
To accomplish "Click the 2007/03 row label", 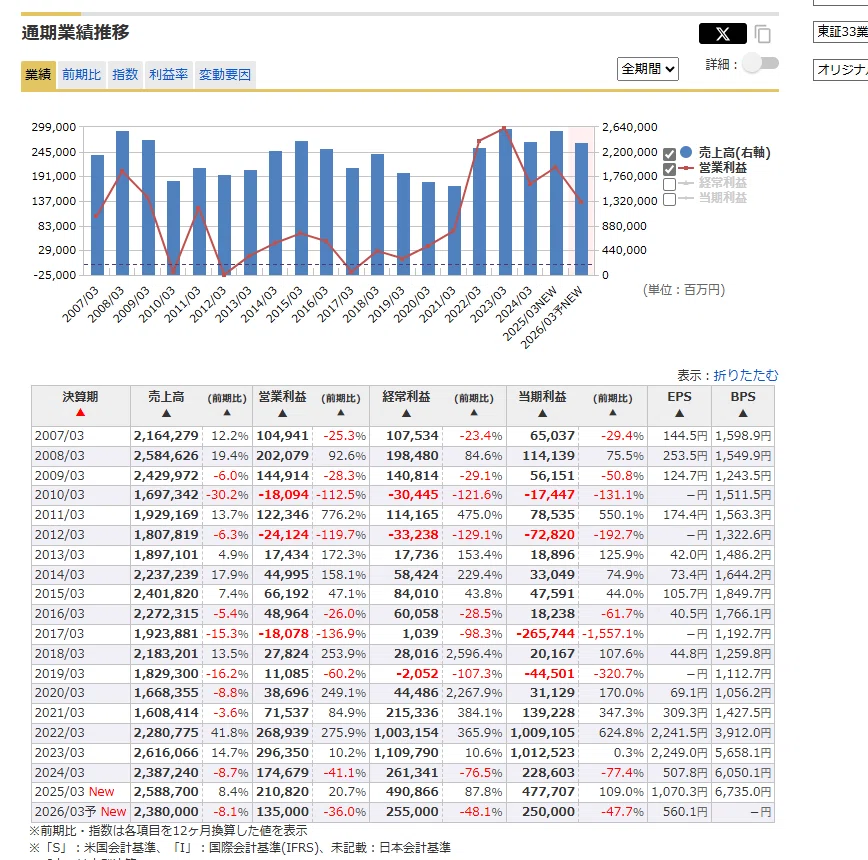I will click(60, 436).
